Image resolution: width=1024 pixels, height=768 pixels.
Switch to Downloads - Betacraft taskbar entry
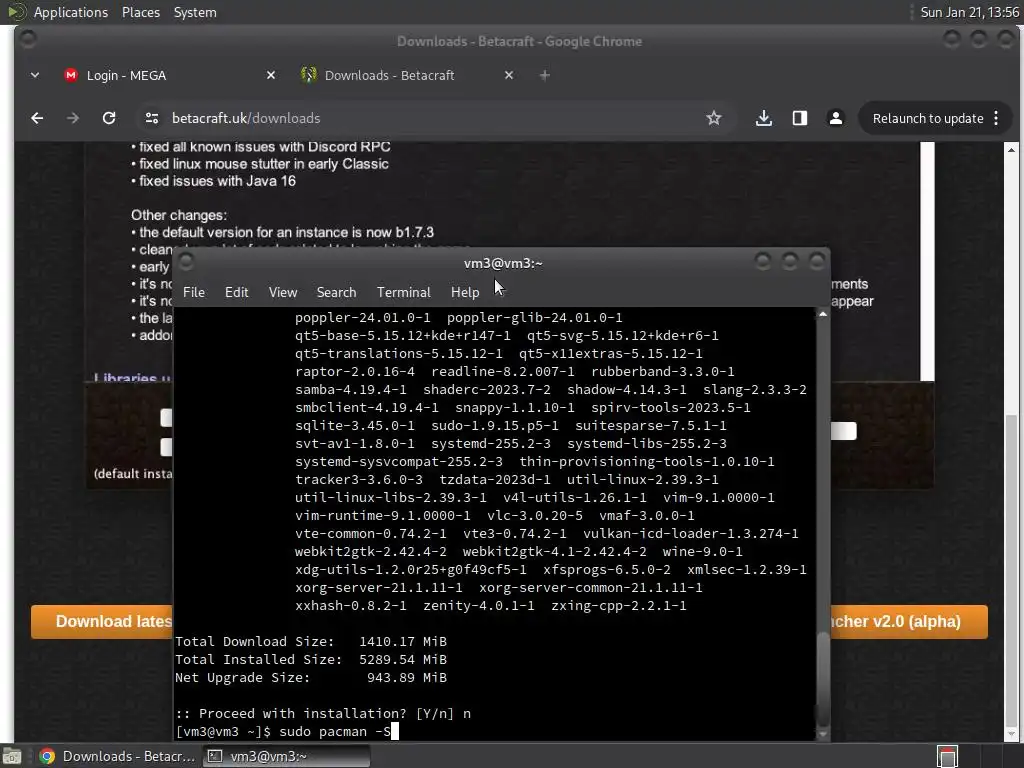pyautogui.click(x=118, y=756)
